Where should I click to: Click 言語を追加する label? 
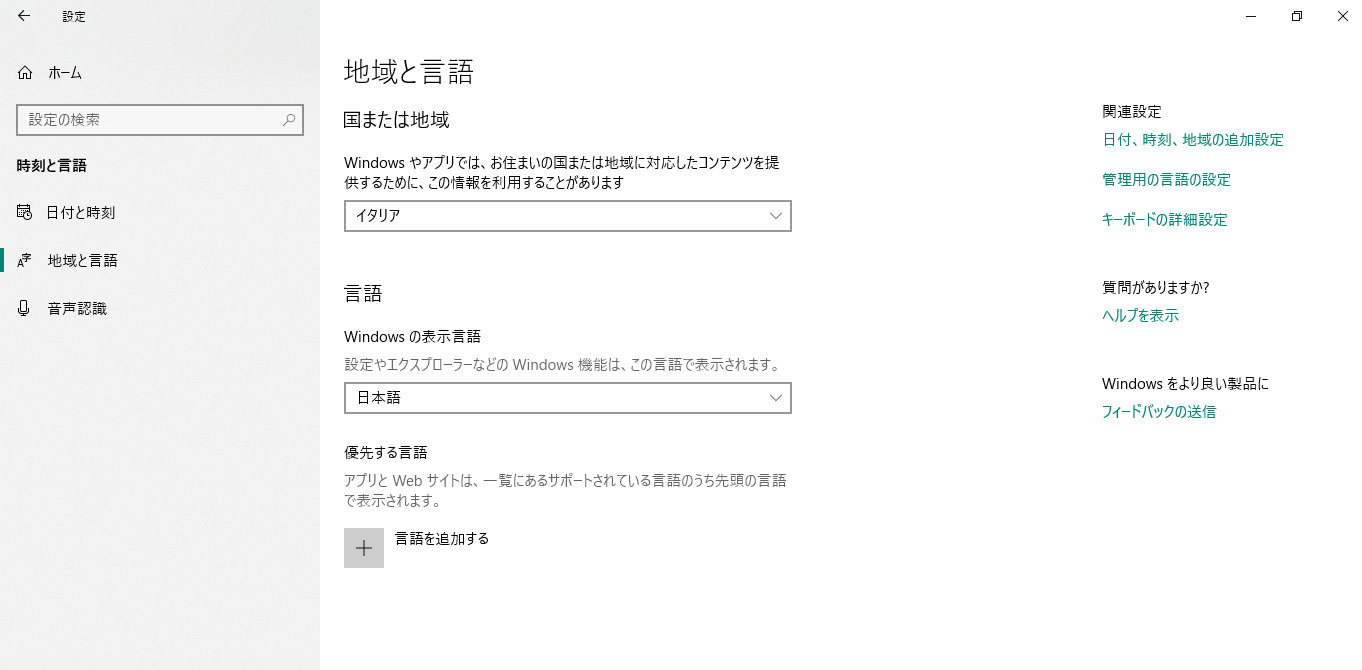coord(442,539)
